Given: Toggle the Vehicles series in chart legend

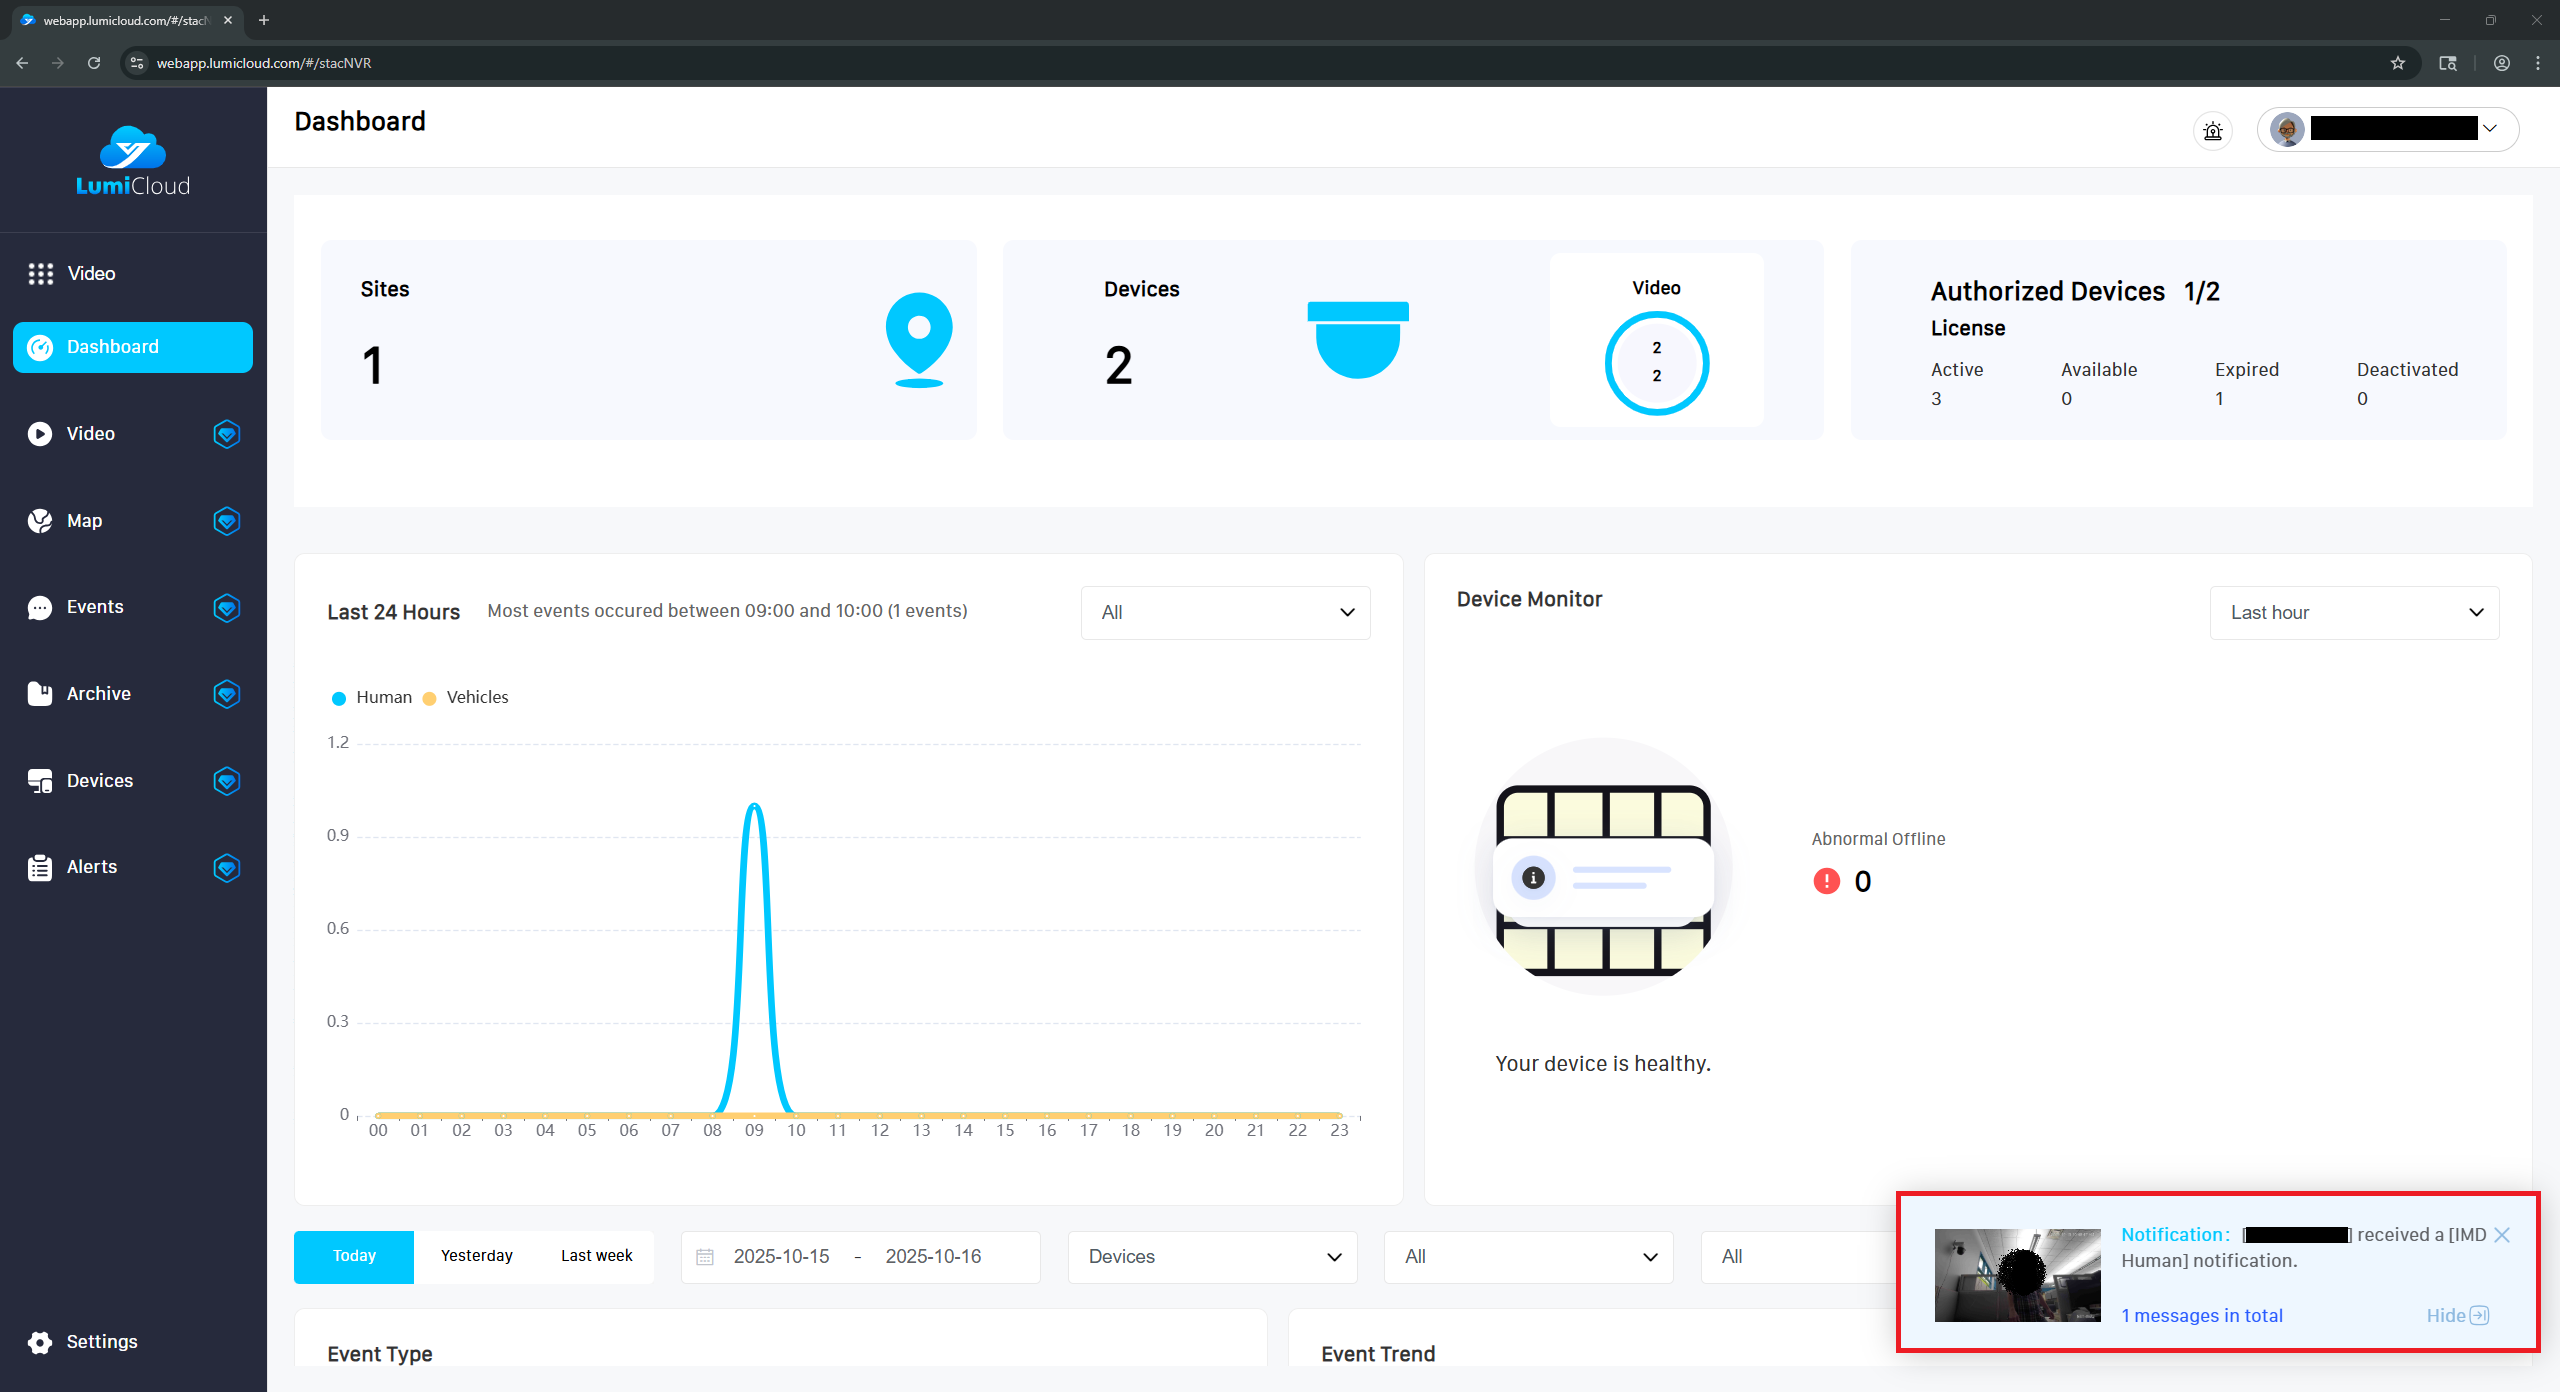Looking at the screenshot, I should [x=466, y=698].
